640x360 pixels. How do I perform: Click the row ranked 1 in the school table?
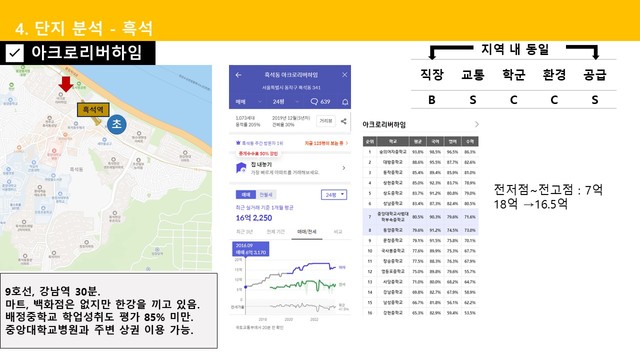tap(420, 152)
